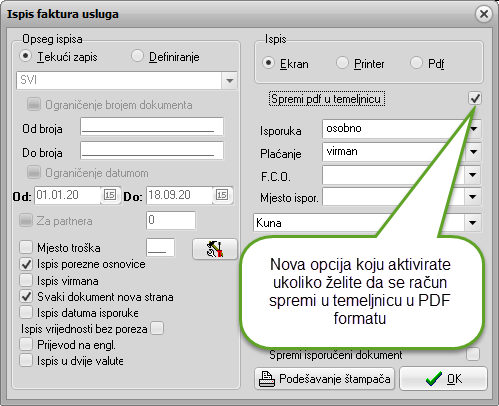499x406 pixels.
Task: Expand the Isporuka dropdown
Action: click(x=474, y=129)
